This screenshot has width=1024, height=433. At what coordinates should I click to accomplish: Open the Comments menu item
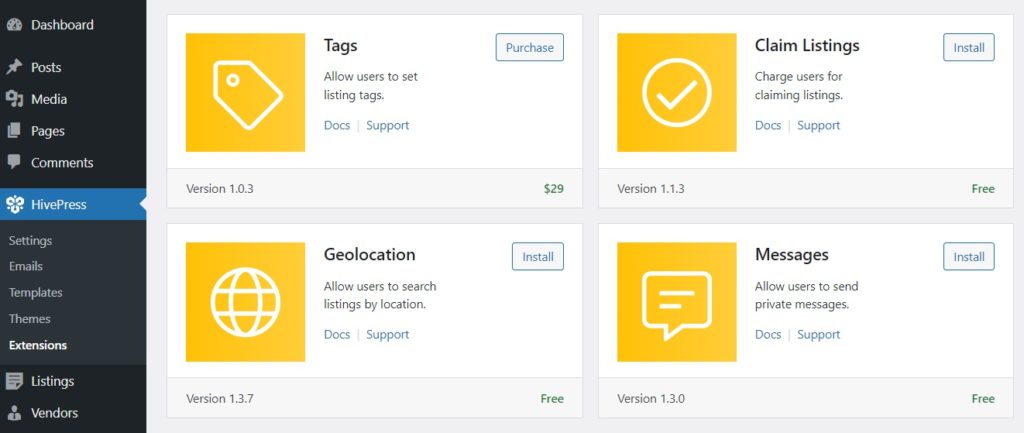pyautogui.click(x=61, y=163)
